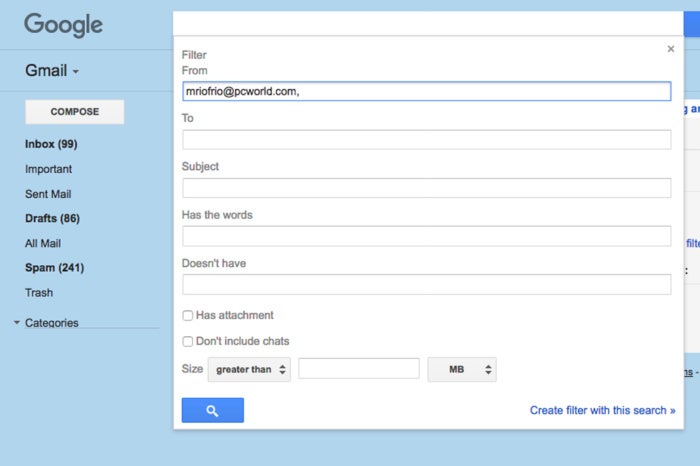Click the size value input box

[x=359, y=369]
